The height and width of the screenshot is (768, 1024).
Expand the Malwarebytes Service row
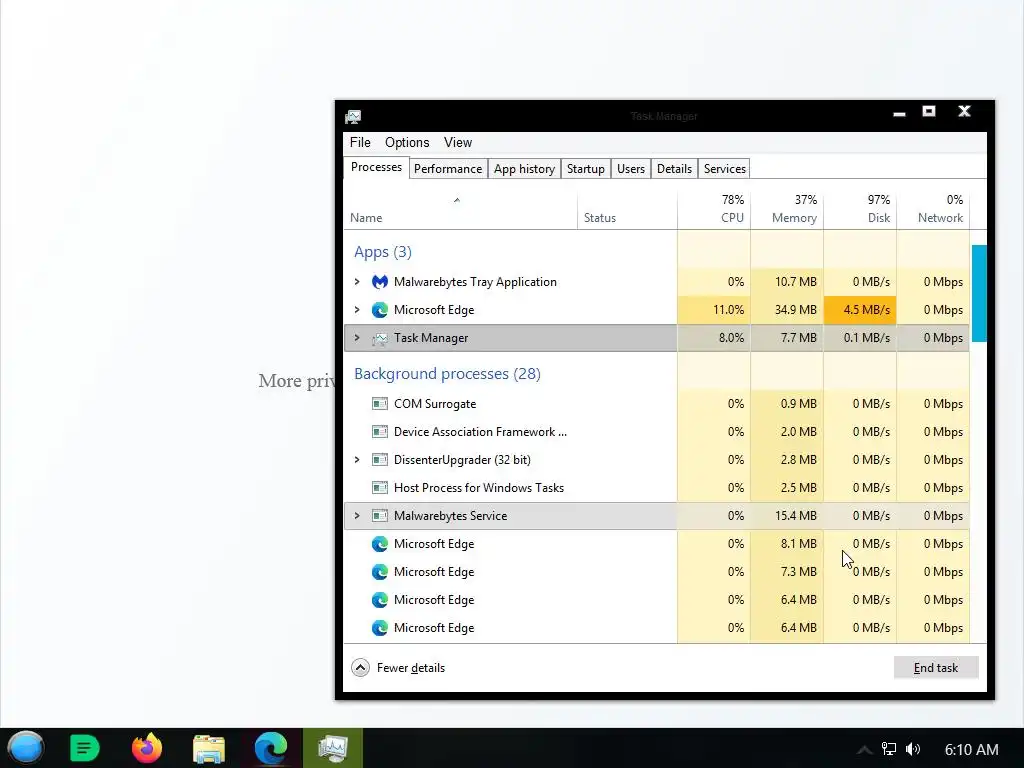point(357,516)
